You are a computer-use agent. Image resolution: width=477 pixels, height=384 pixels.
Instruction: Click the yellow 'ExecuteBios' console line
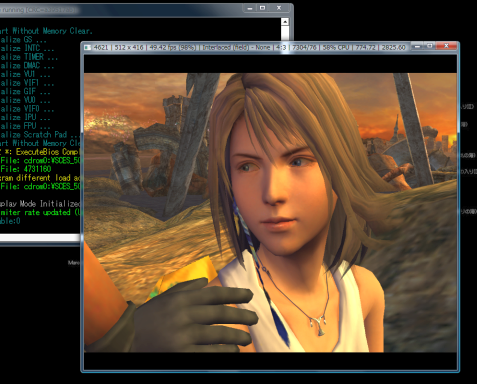coord(40,152)
